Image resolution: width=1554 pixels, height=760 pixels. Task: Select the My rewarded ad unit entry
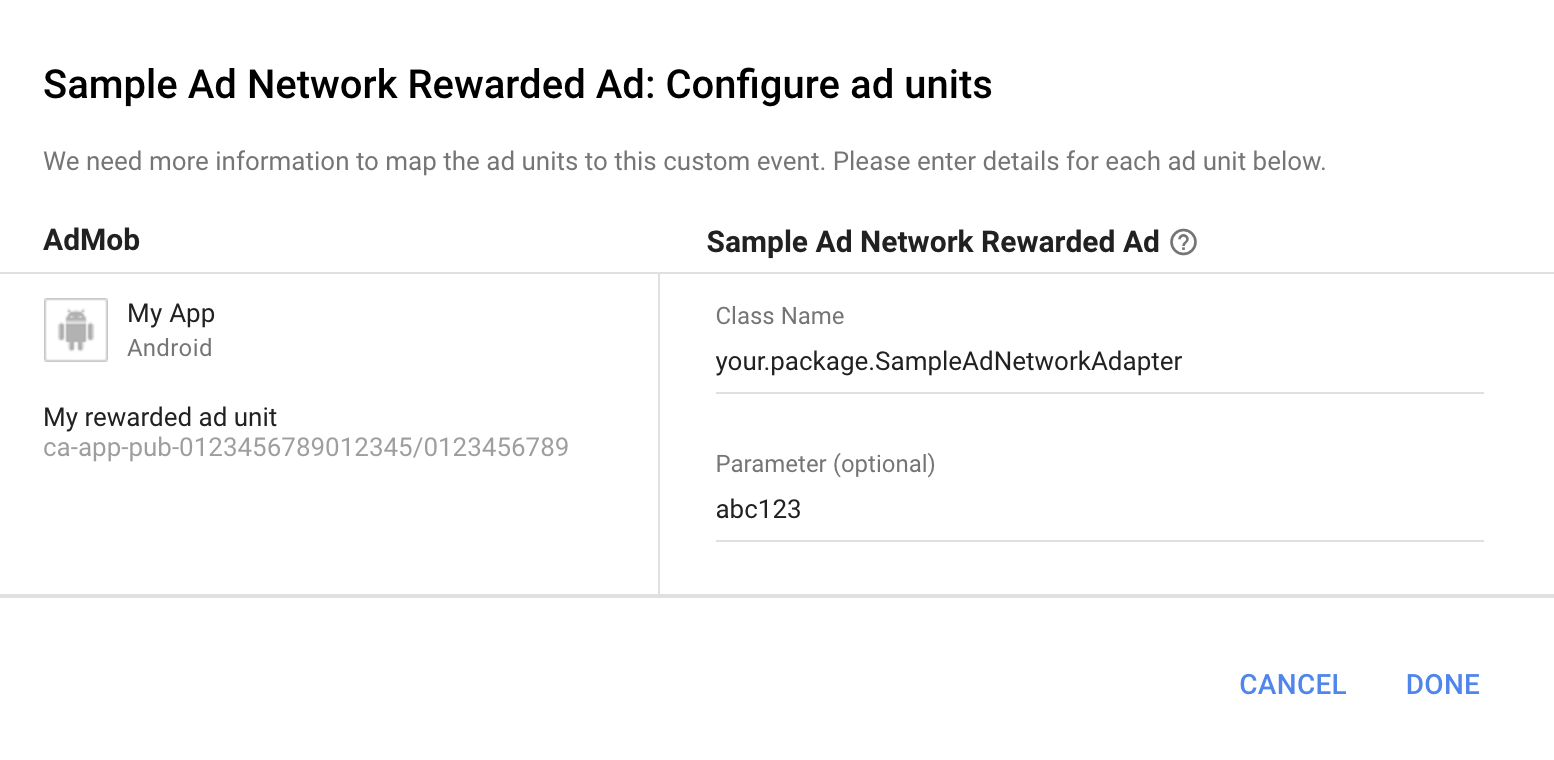(x=161, y=417)
